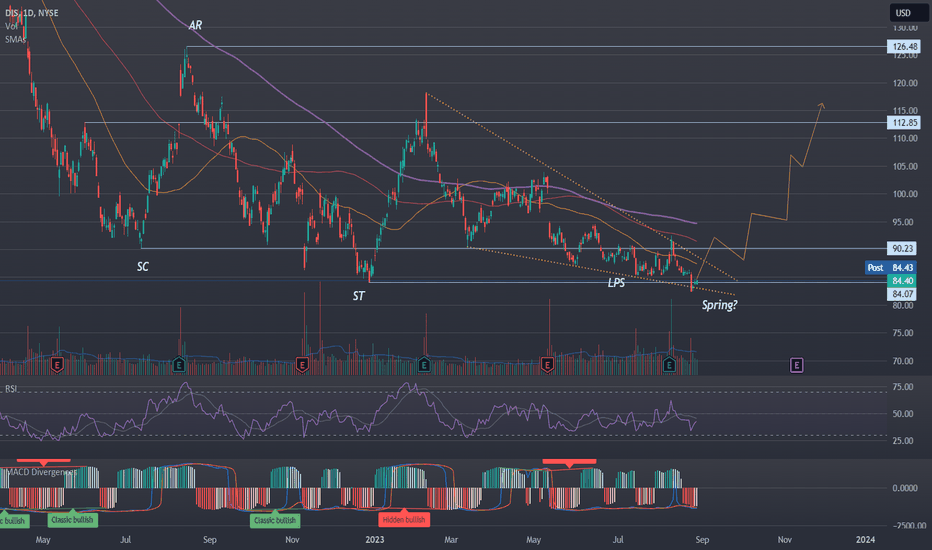This screenshot has height=550, width=932.
Task: Click the 90.23 price line label
Action: click(902, 249)
